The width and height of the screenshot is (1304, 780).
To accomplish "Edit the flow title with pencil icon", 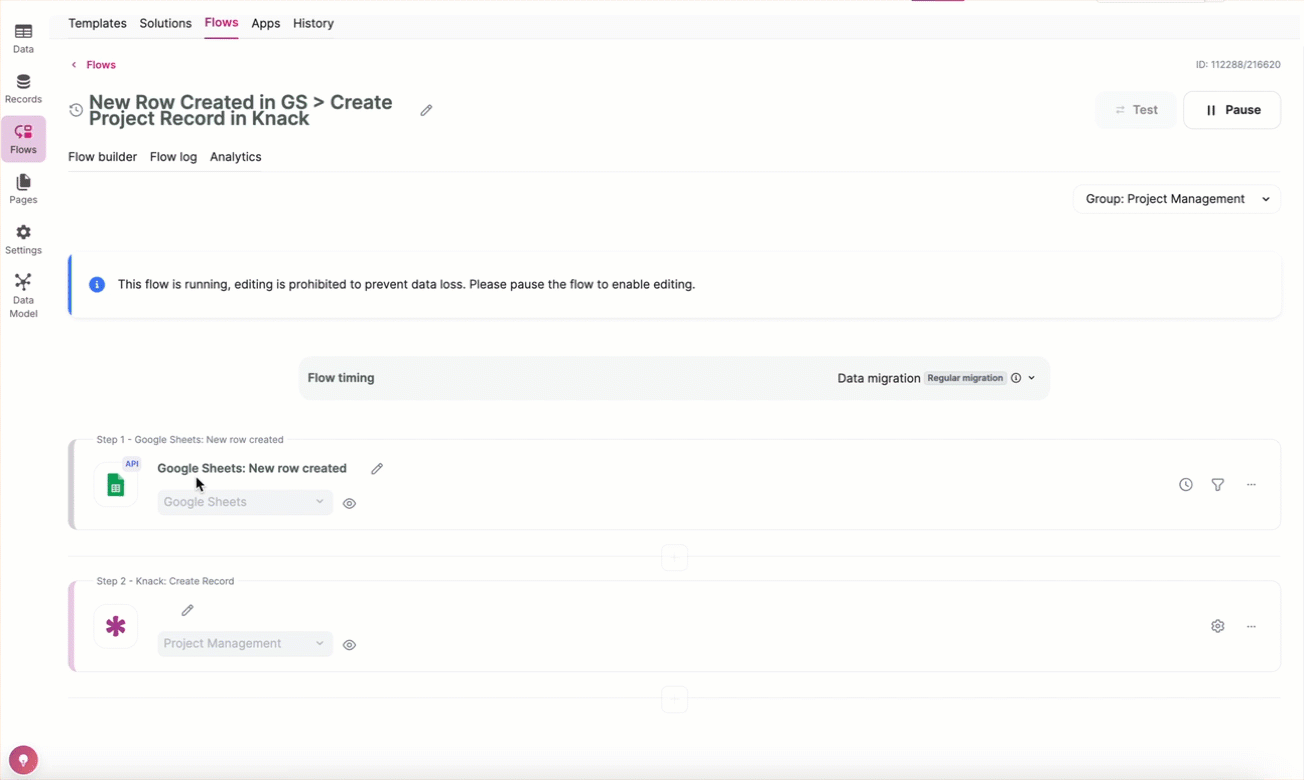I will pos(426,110).
